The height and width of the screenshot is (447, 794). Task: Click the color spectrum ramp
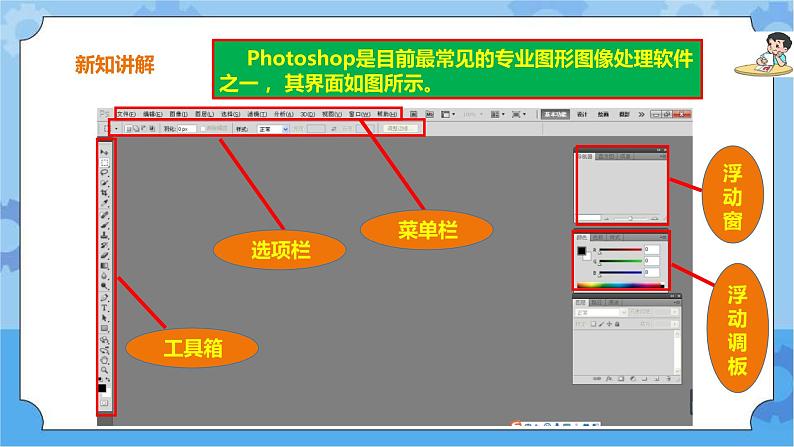pyautogui.click(x=620, y=286)
